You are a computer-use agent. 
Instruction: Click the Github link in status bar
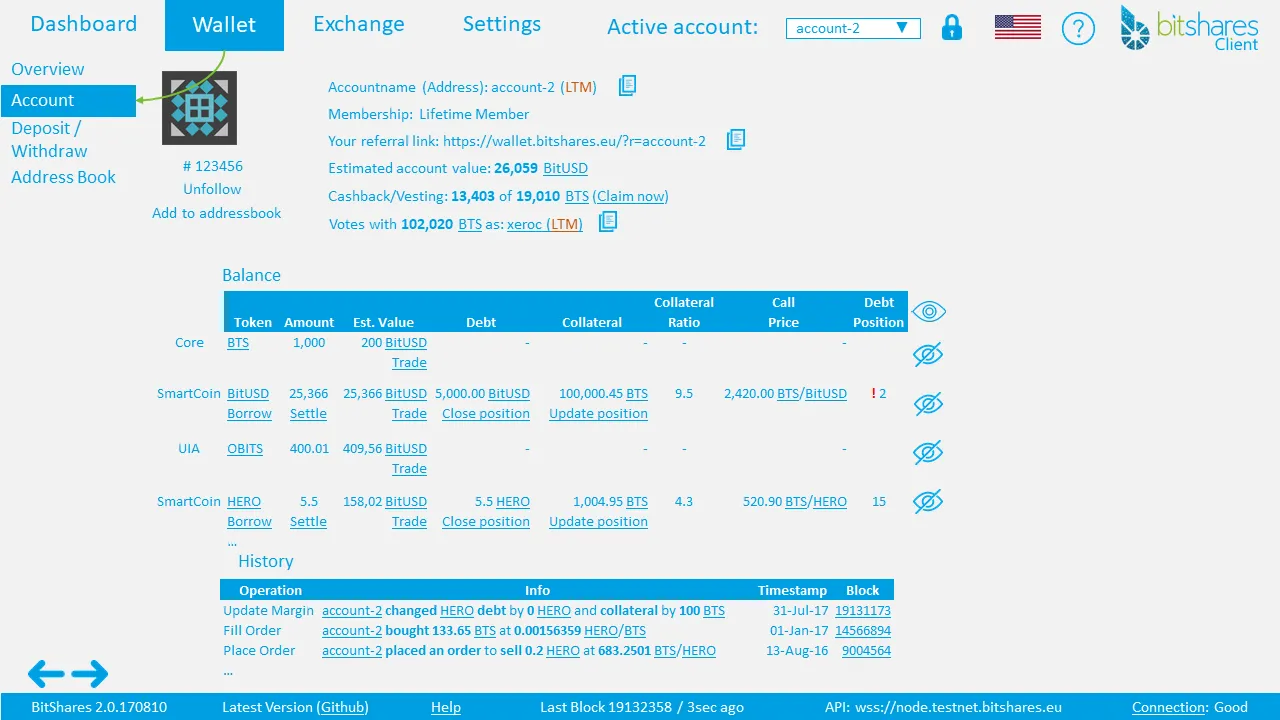click(343, 707)
